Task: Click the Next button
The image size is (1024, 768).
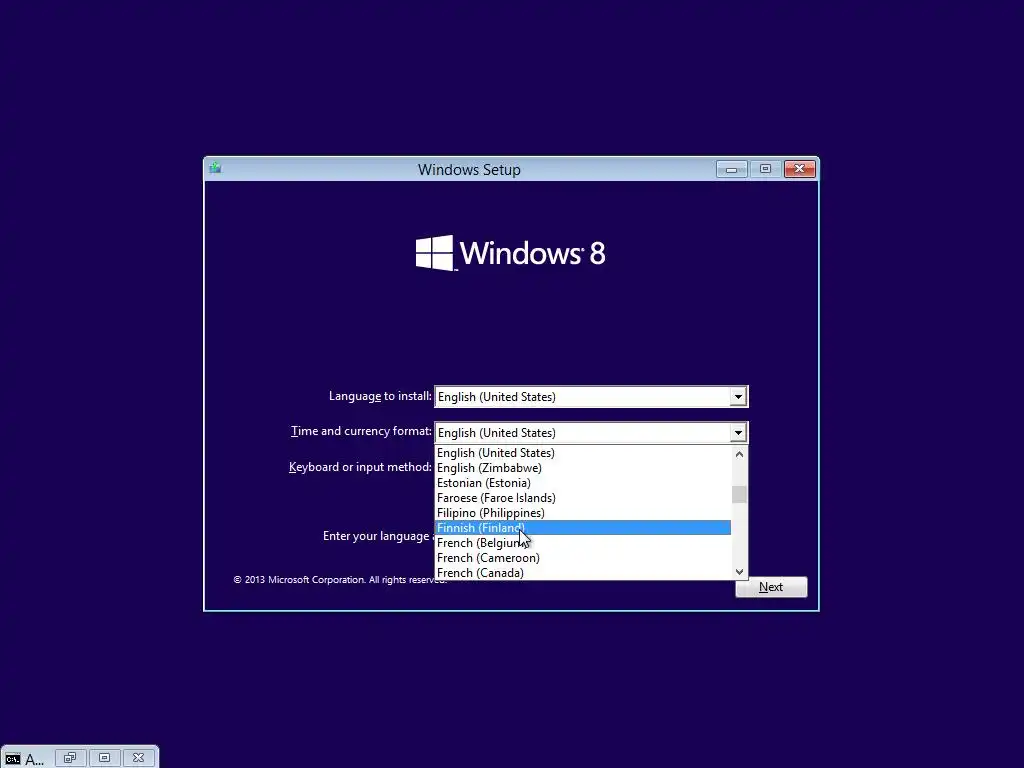Action: pos(771,586)
